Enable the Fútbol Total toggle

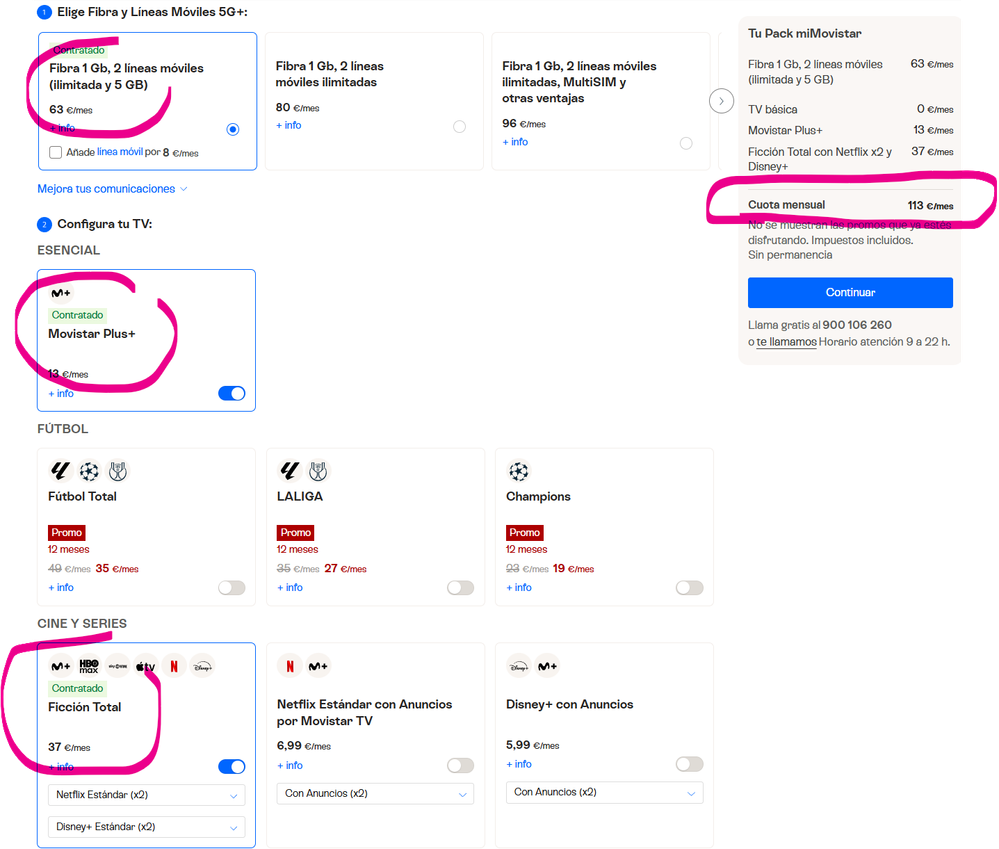(x=232, y=588)
